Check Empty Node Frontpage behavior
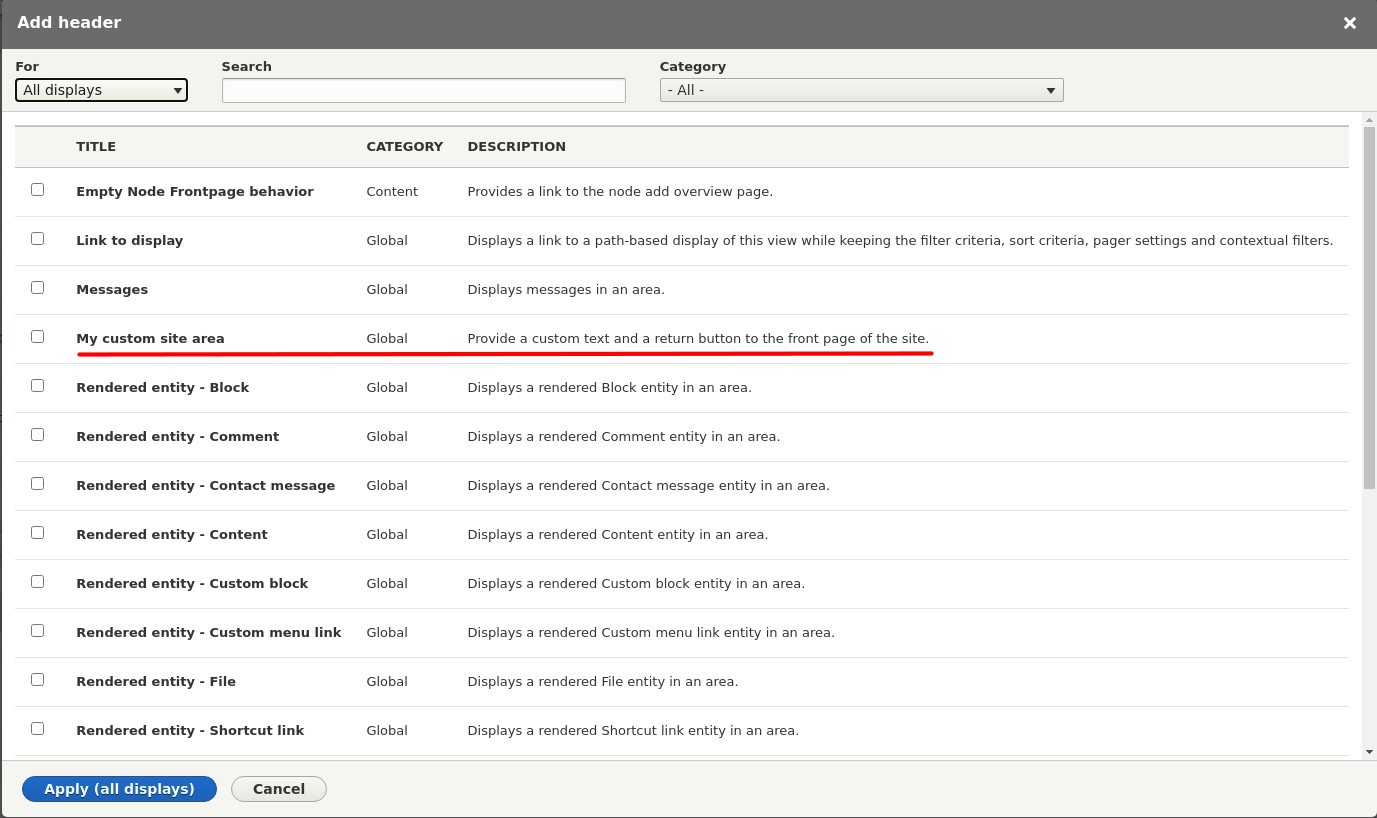 click(37, 189)
